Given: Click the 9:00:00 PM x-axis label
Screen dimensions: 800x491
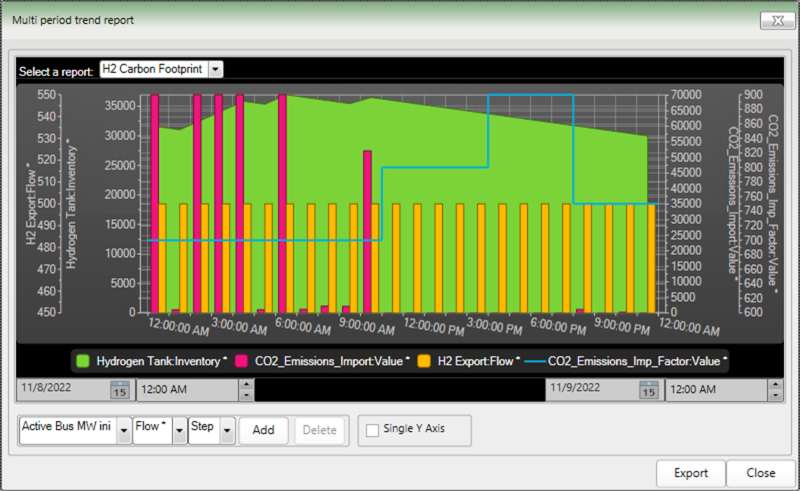Looking at the screenshot, I should coord(622,326).
